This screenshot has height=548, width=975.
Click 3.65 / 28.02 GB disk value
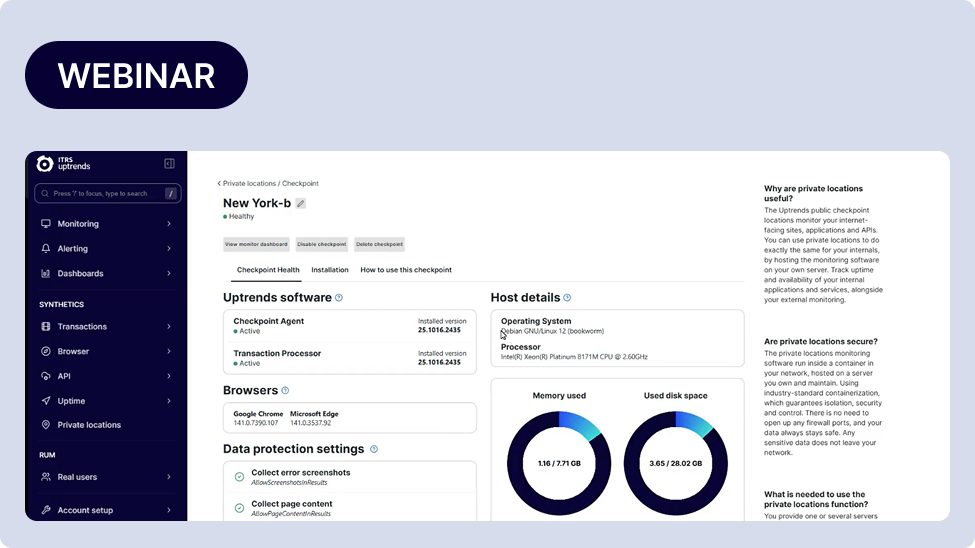[x=676, y=463]
